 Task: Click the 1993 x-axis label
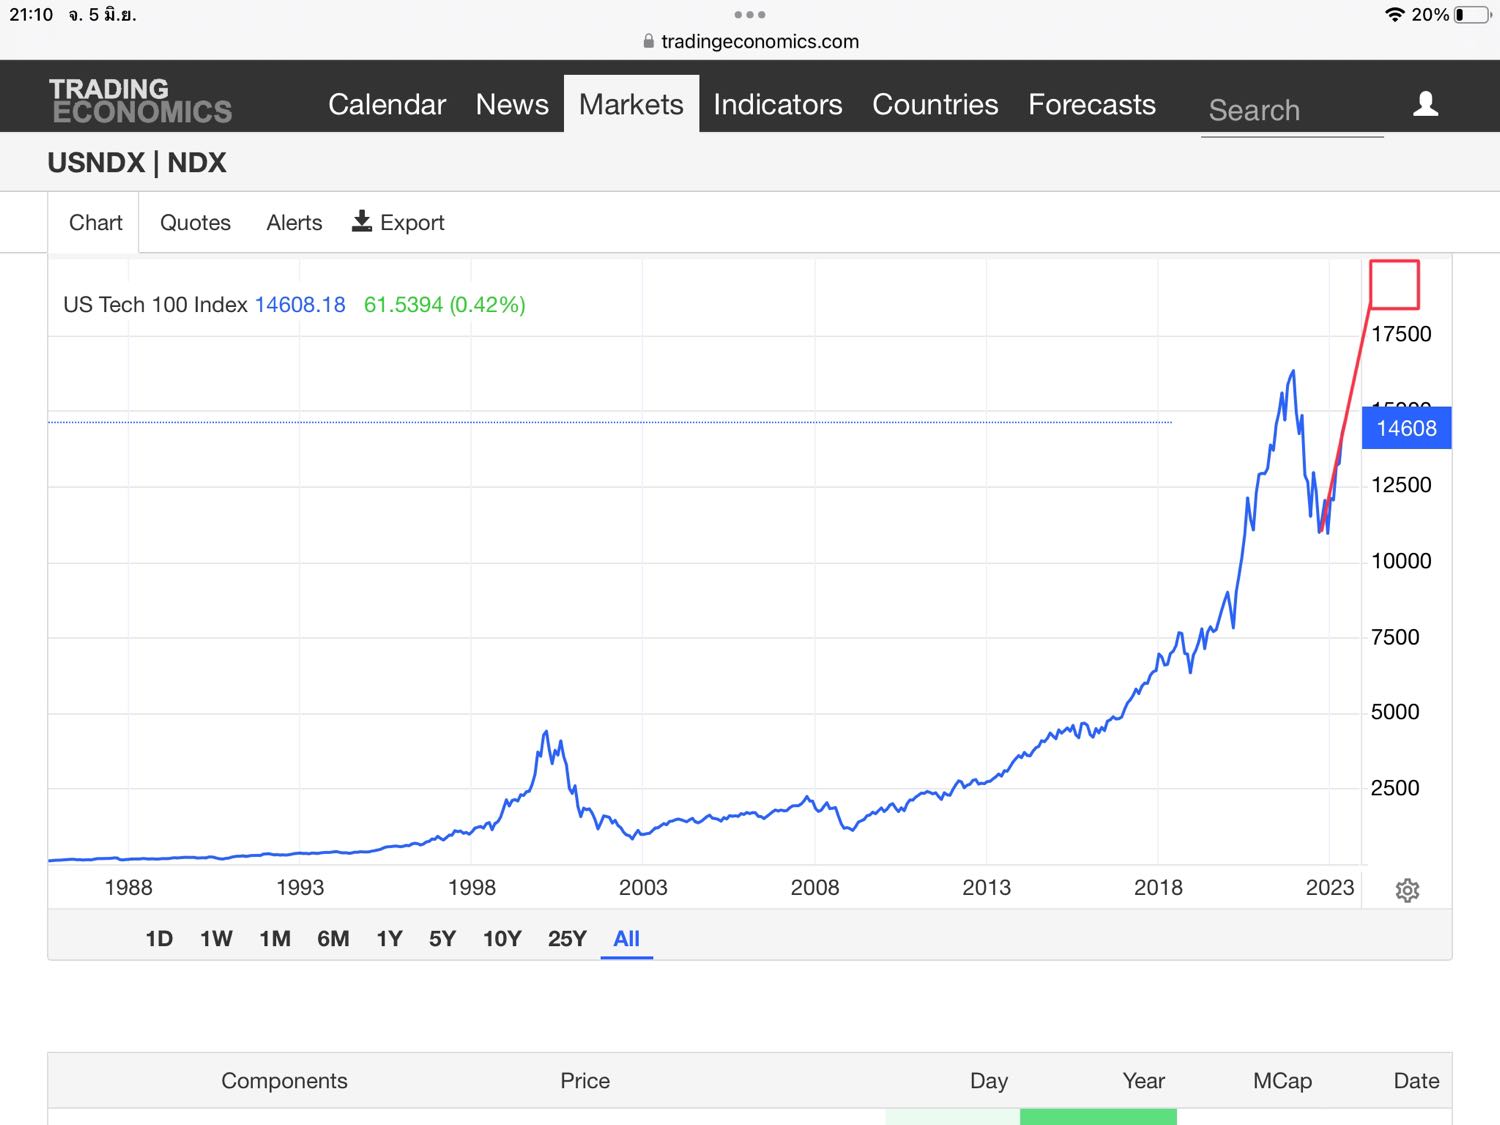pos(300,887)
